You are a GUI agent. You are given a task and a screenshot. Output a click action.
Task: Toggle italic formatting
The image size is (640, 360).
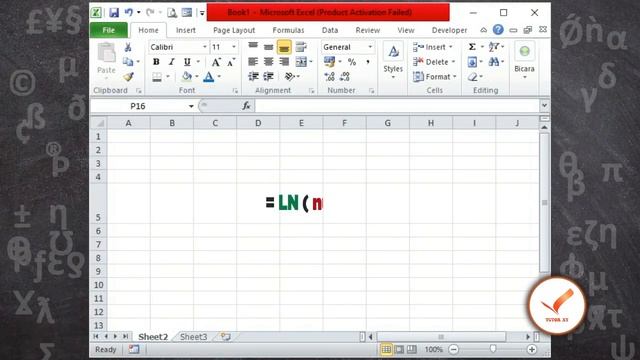pos(171,62)
